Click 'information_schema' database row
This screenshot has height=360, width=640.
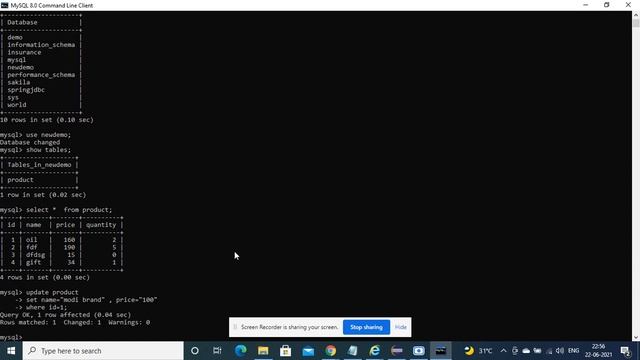pyautogui.click(x=41, y=45)
